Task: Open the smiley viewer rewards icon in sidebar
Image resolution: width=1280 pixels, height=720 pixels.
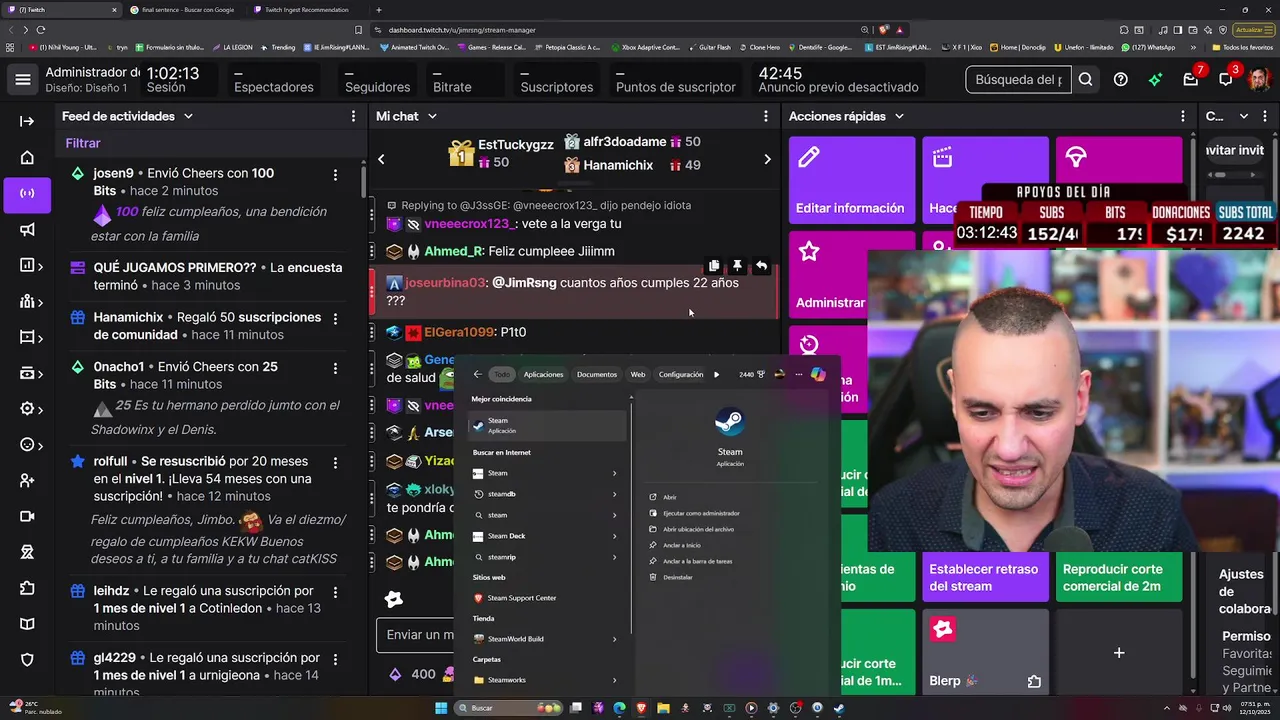Action: pos(27,445)
